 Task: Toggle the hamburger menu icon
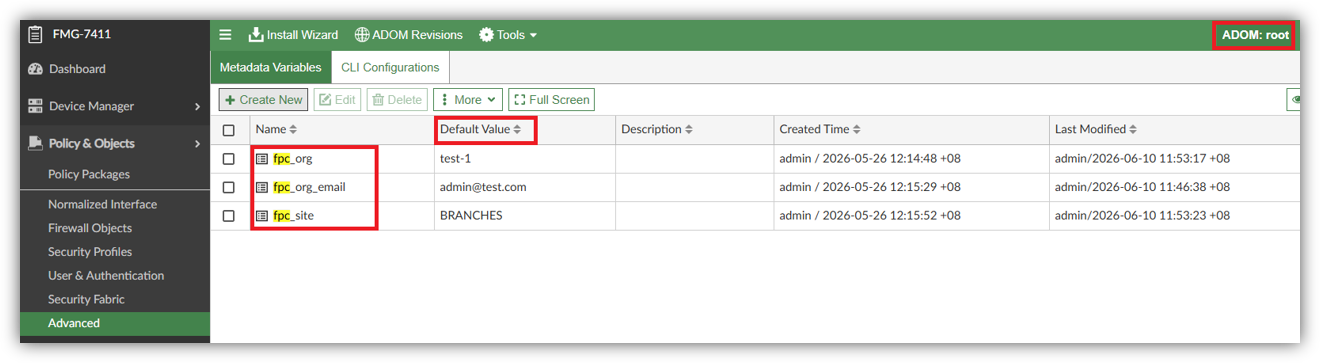(225, 35)
